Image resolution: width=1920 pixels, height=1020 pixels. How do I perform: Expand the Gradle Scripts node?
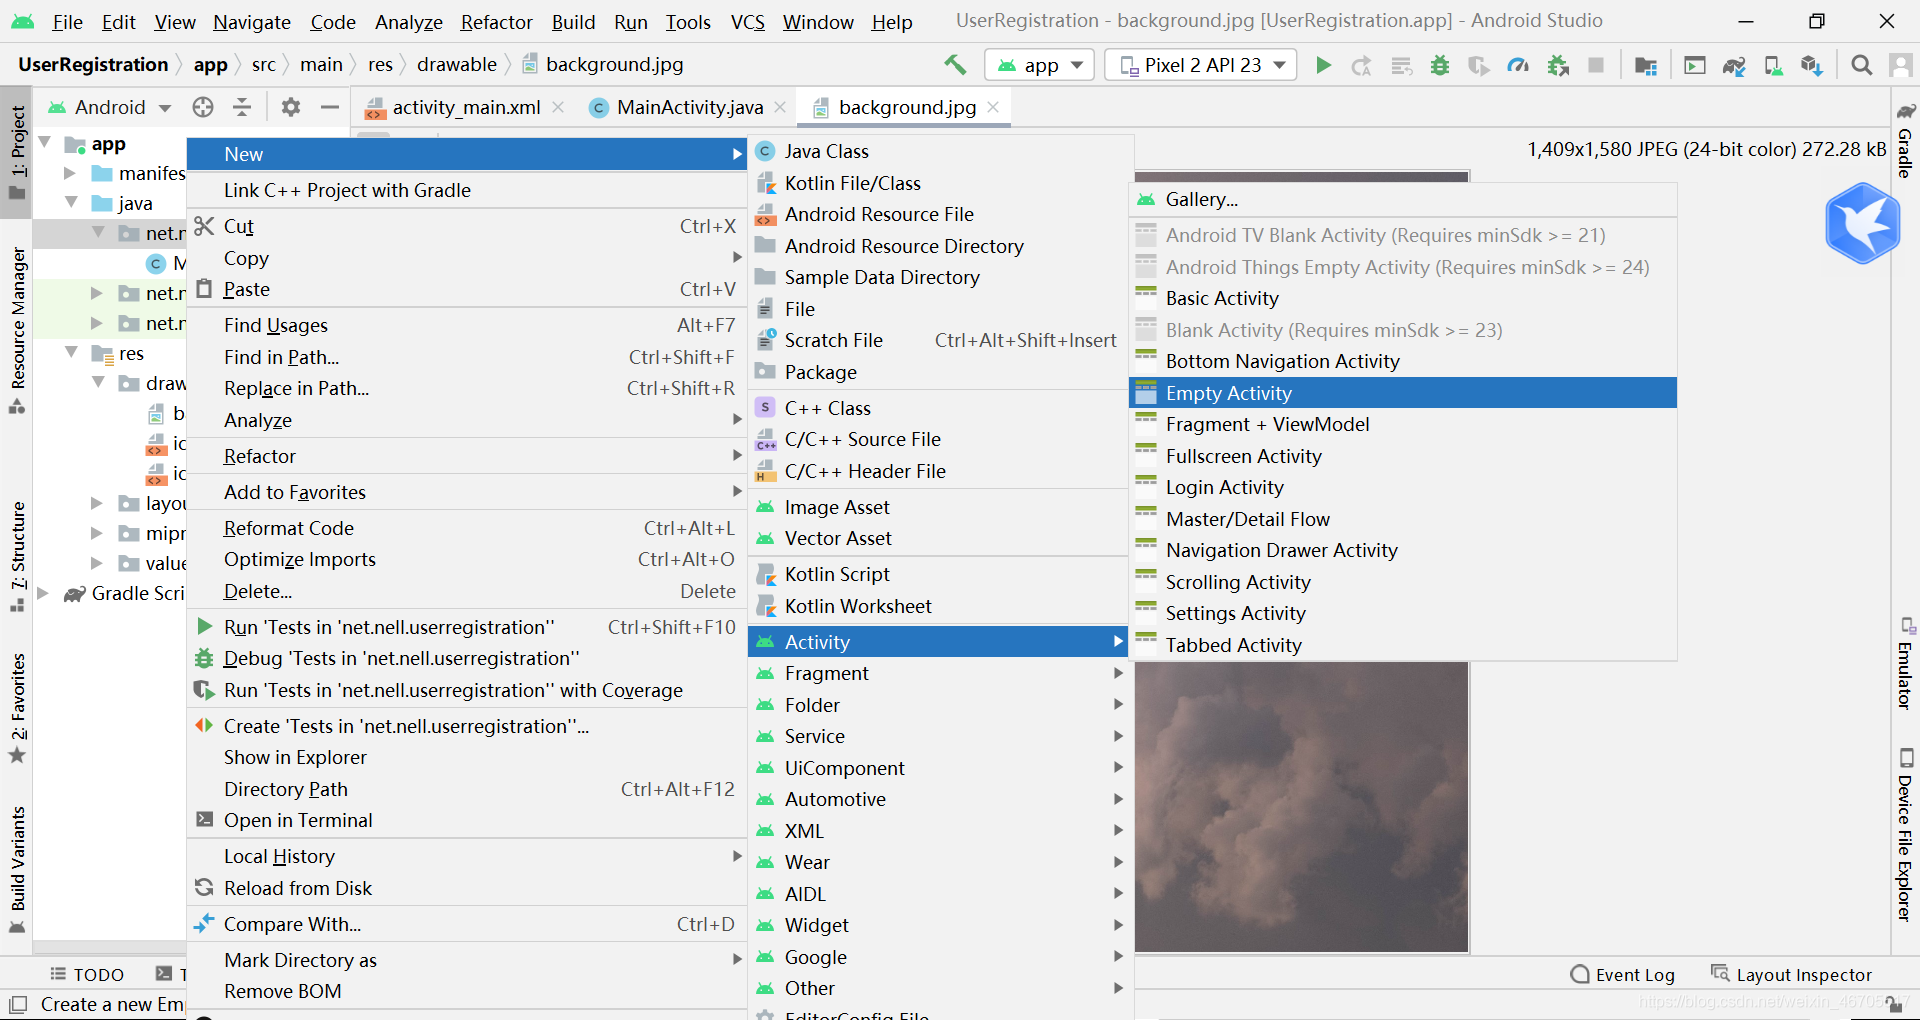coord(43,593)
